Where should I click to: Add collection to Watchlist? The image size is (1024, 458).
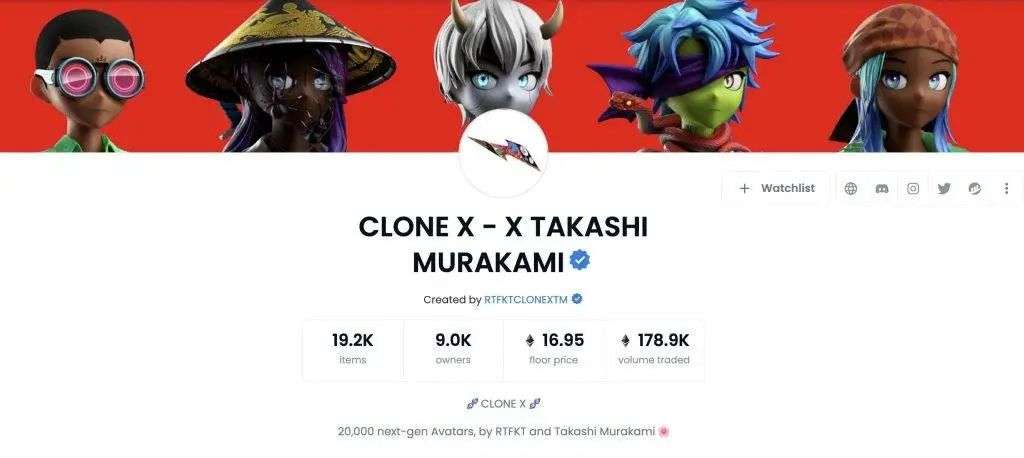[x=776, y=188]
